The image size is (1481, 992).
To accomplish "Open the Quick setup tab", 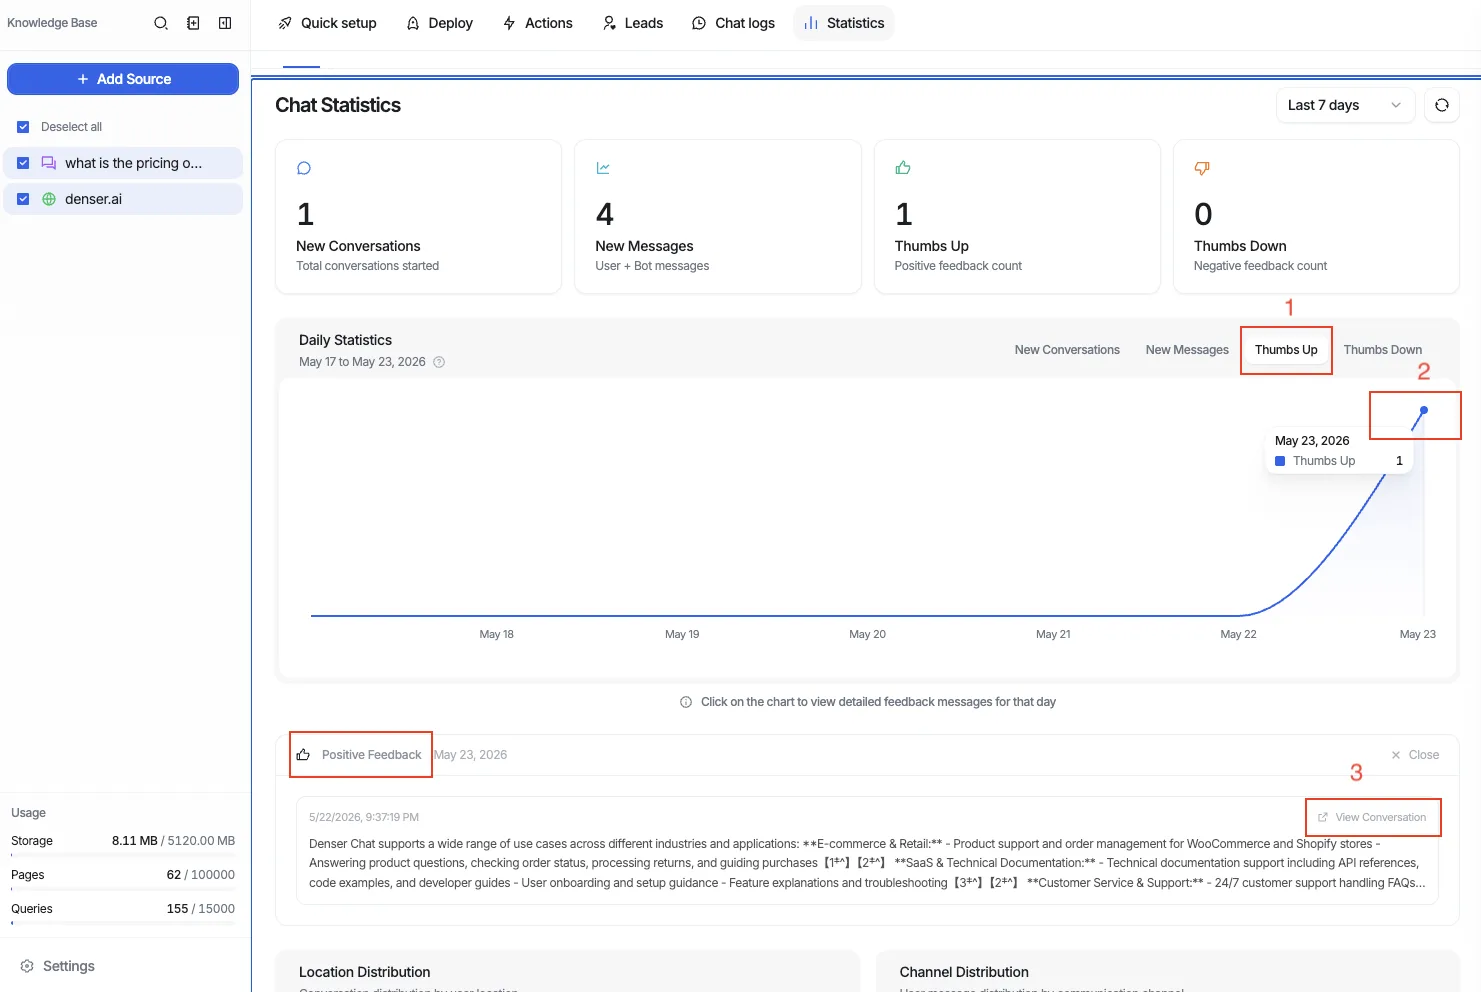I will tap(327, 23).
